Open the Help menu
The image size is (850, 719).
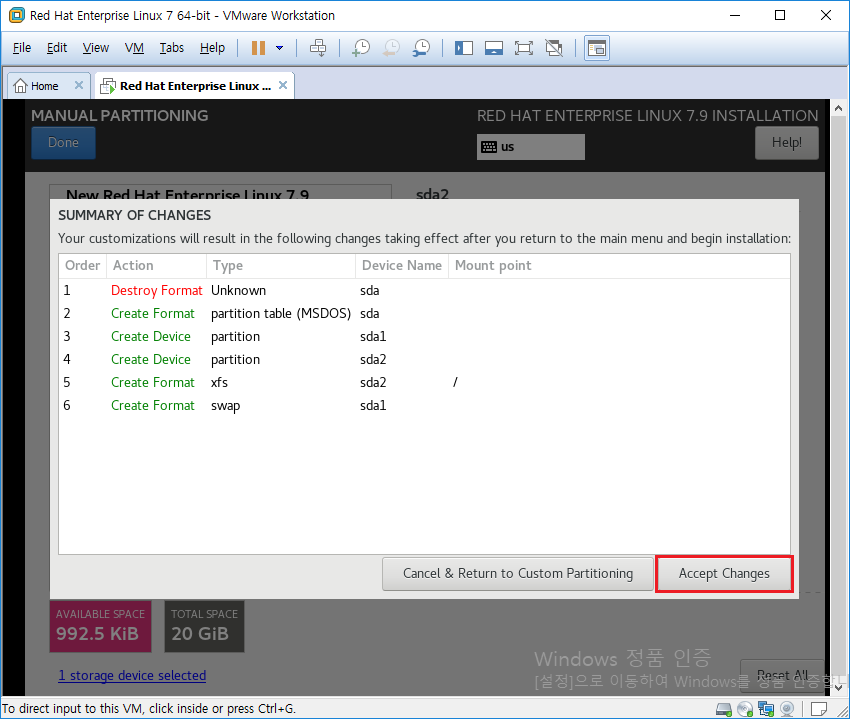coord(212,48)
